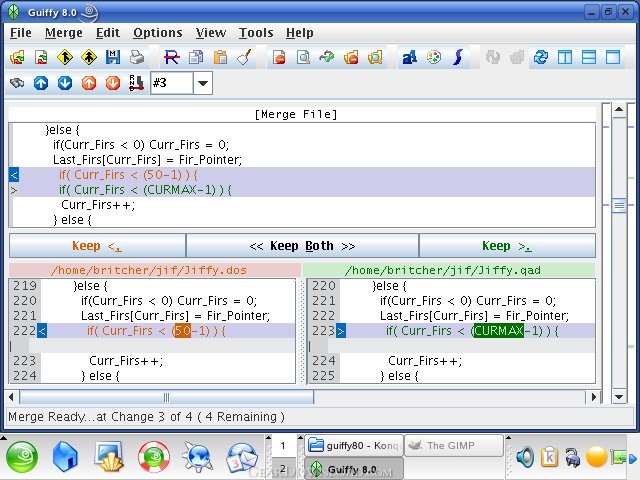Viewport: 640px width, 480px height.
Task: Click the horizontal scrollbar thumb
Action: (167, 397)
